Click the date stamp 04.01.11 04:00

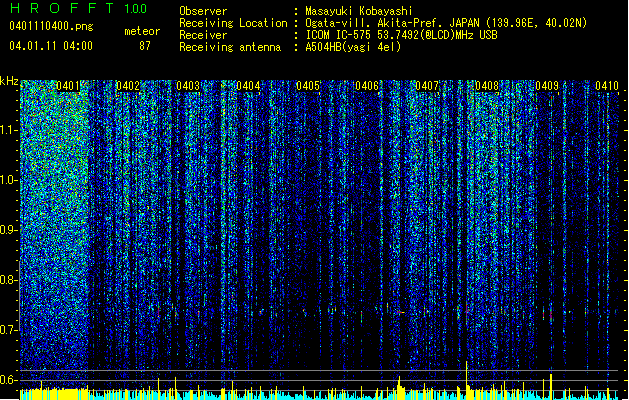pyautogui.click(x=51, y=46)
